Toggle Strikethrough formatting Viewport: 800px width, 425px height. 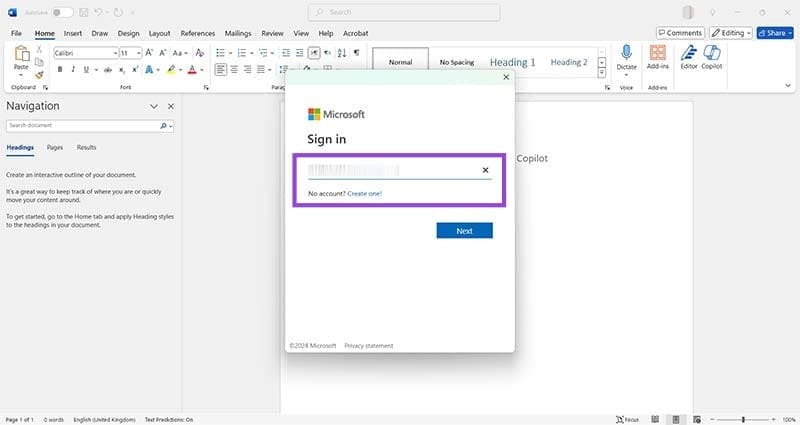pos(108,69)
